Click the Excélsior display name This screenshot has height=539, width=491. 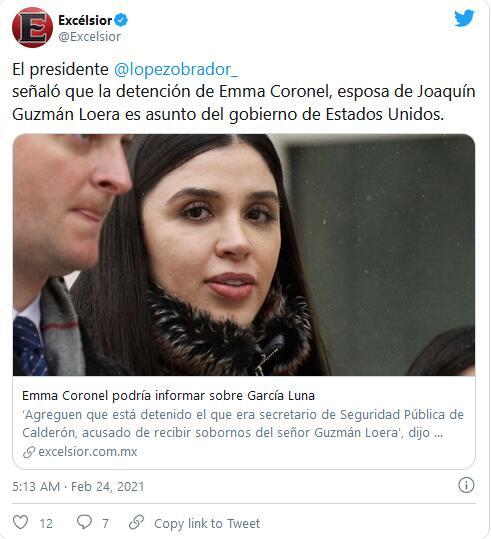[85, 20]
